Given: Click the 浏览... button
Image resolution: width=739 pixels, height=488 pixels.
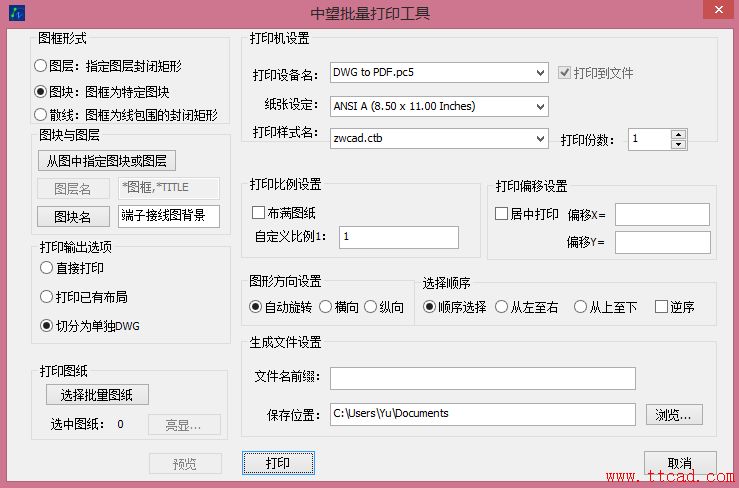Looking at the screenshot, I should 674,414.
